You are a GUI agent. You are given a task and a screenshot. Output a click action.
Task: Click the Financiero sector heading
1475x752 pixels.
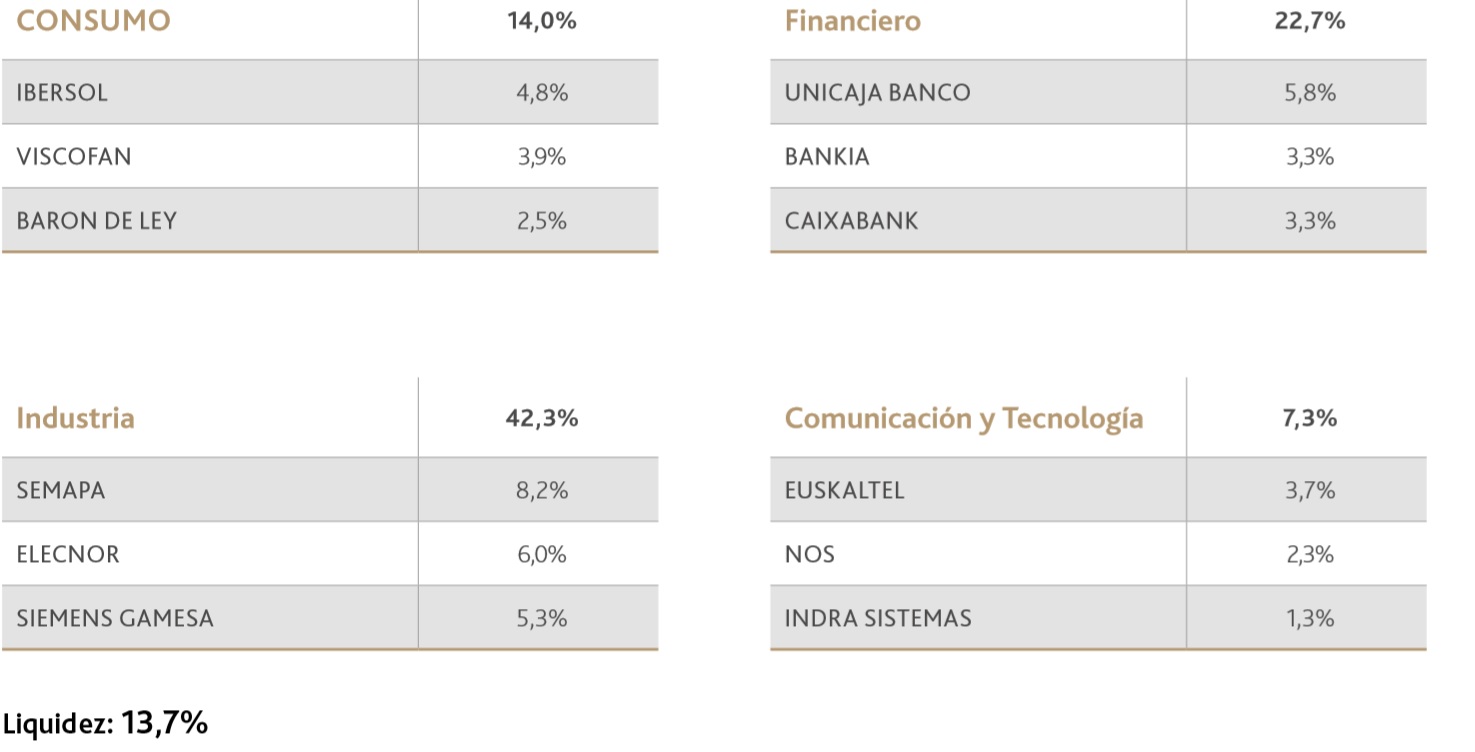coord(852,21)
